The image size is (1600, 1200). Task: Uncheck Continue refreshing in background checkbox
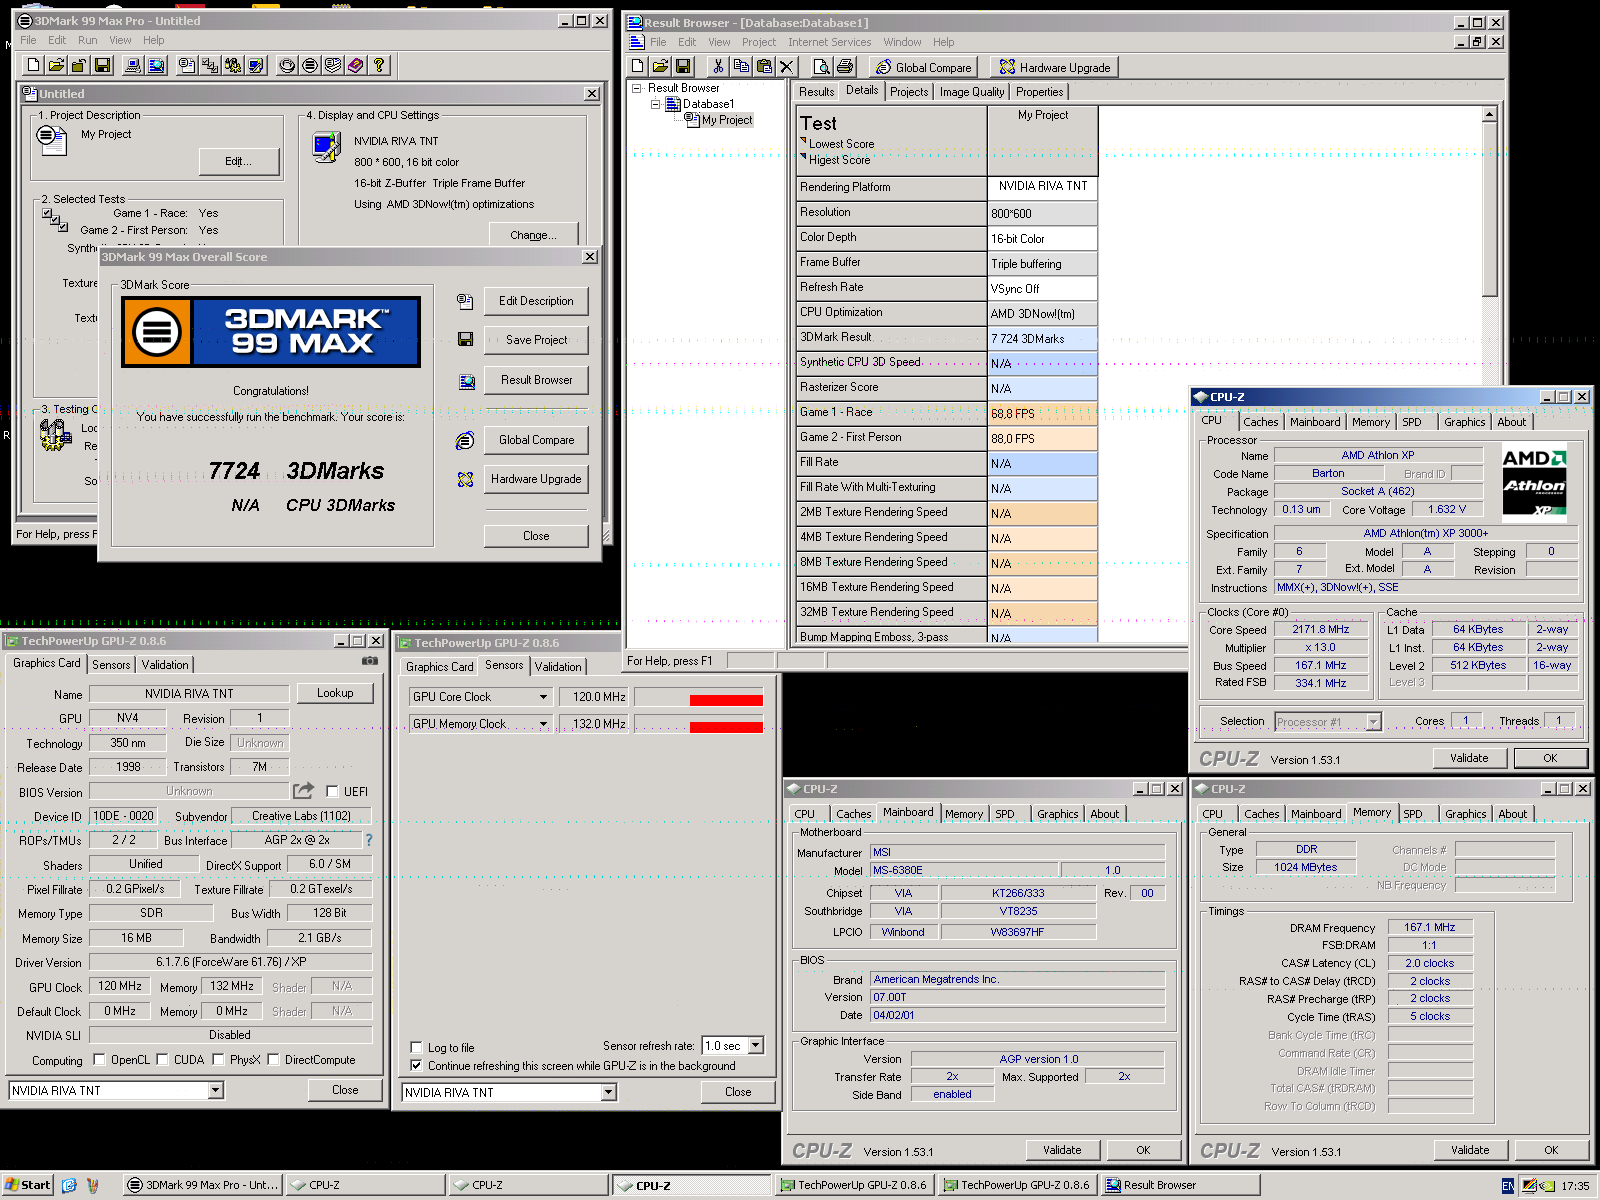(x=416, y=1065)
